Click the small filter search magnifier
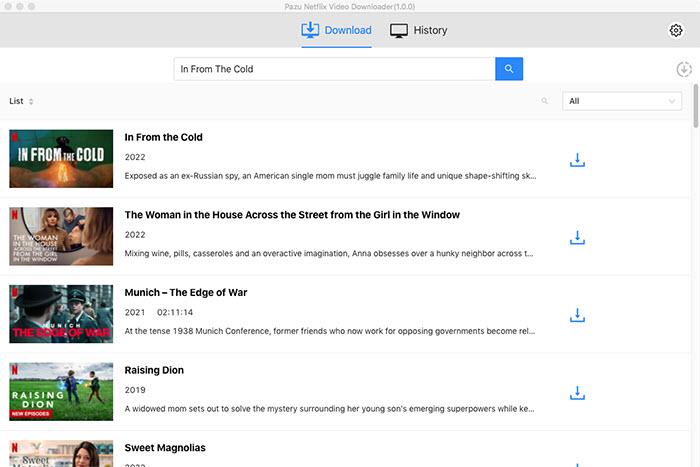The height and width of the screenshot is (467, 700). click(x=545, y=101)
